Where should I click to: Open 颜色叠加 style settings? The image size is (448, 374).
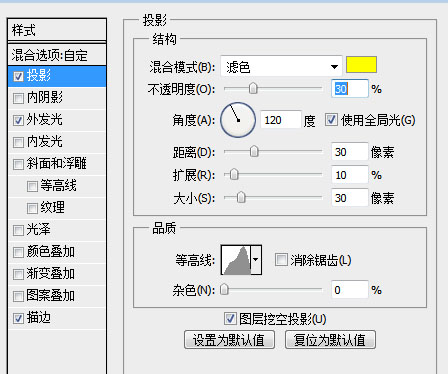(x=51, y=252)
